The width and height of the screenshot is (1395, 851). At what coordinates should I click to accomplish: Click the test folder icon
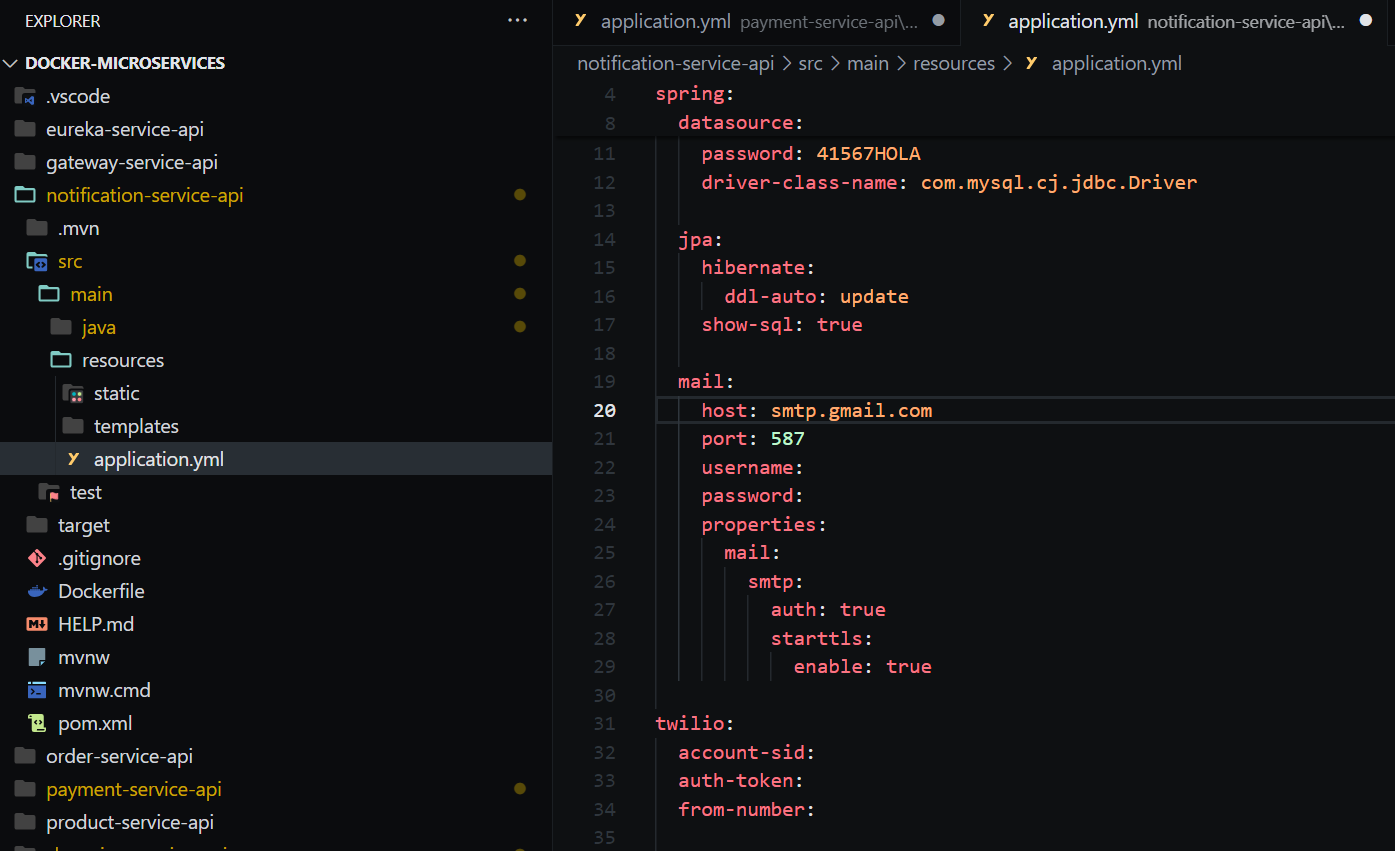[50, 492]
